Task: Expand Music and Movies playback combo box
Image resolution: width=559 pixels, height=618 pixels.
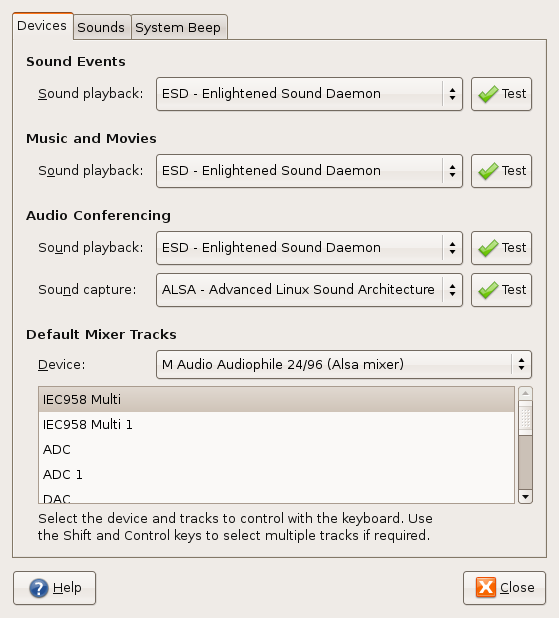Action: pos(309,171)
